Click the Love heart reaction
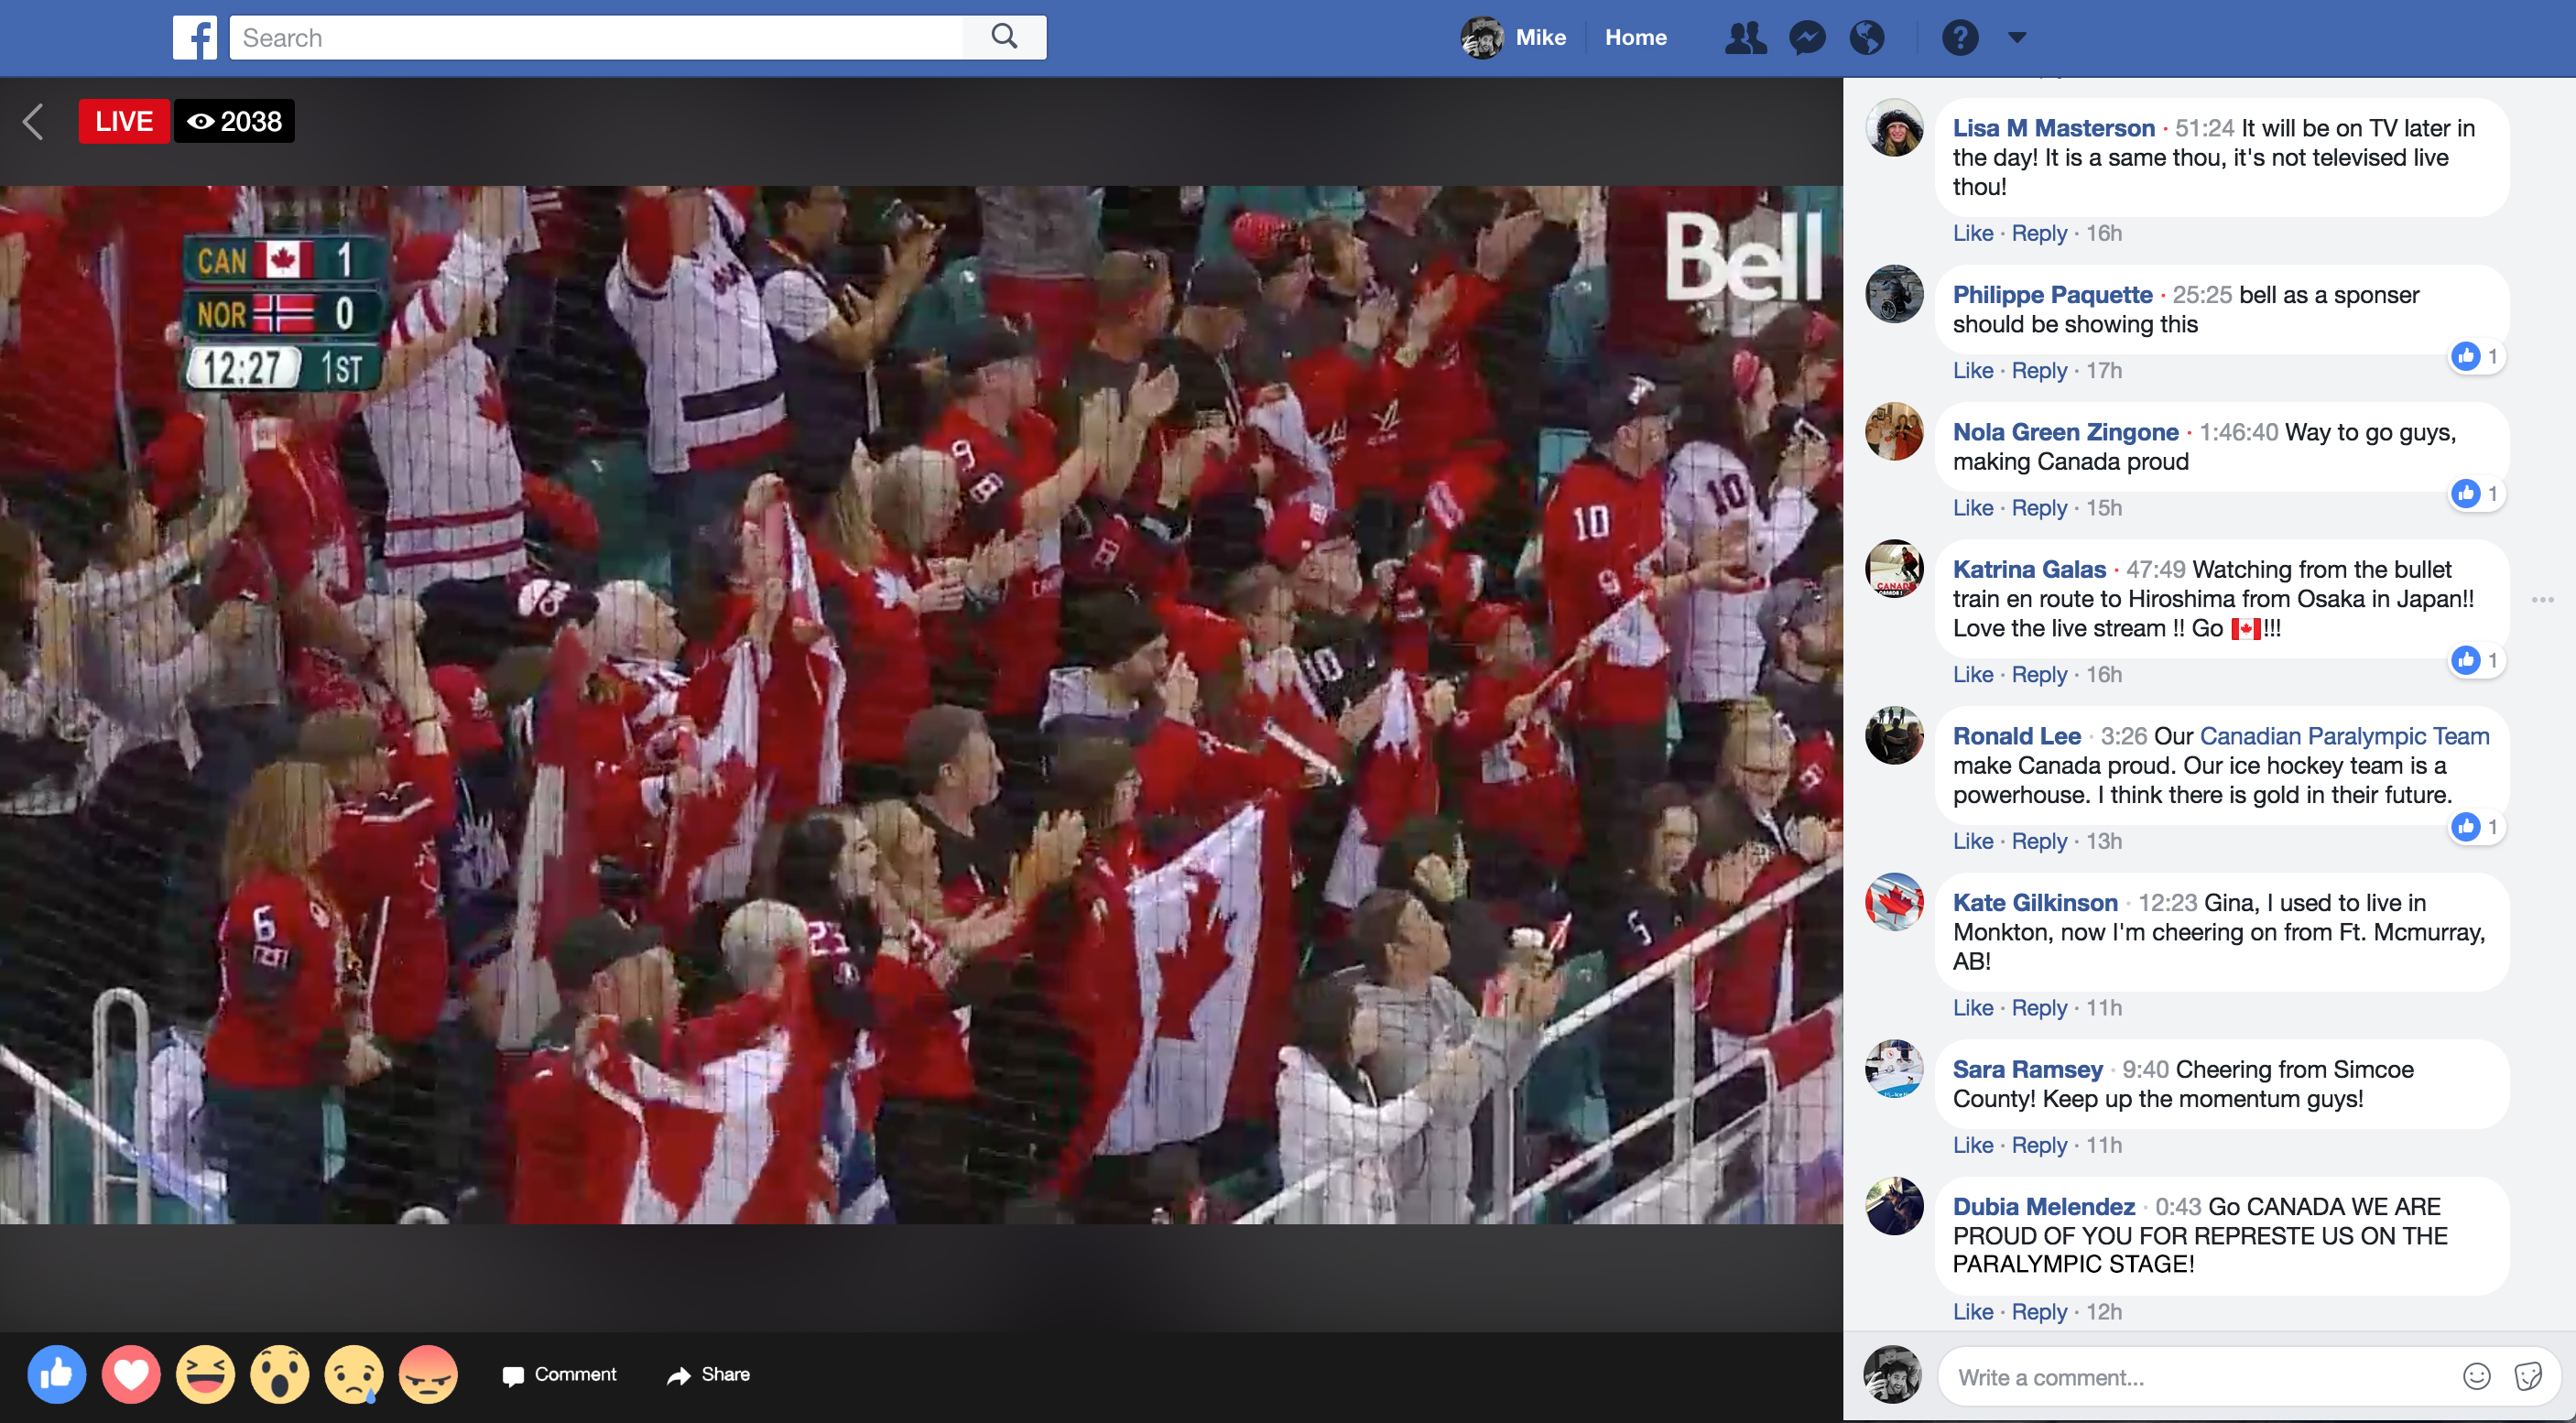This screenshot has width=2576, height=1423. click(x=131, y=1375)
